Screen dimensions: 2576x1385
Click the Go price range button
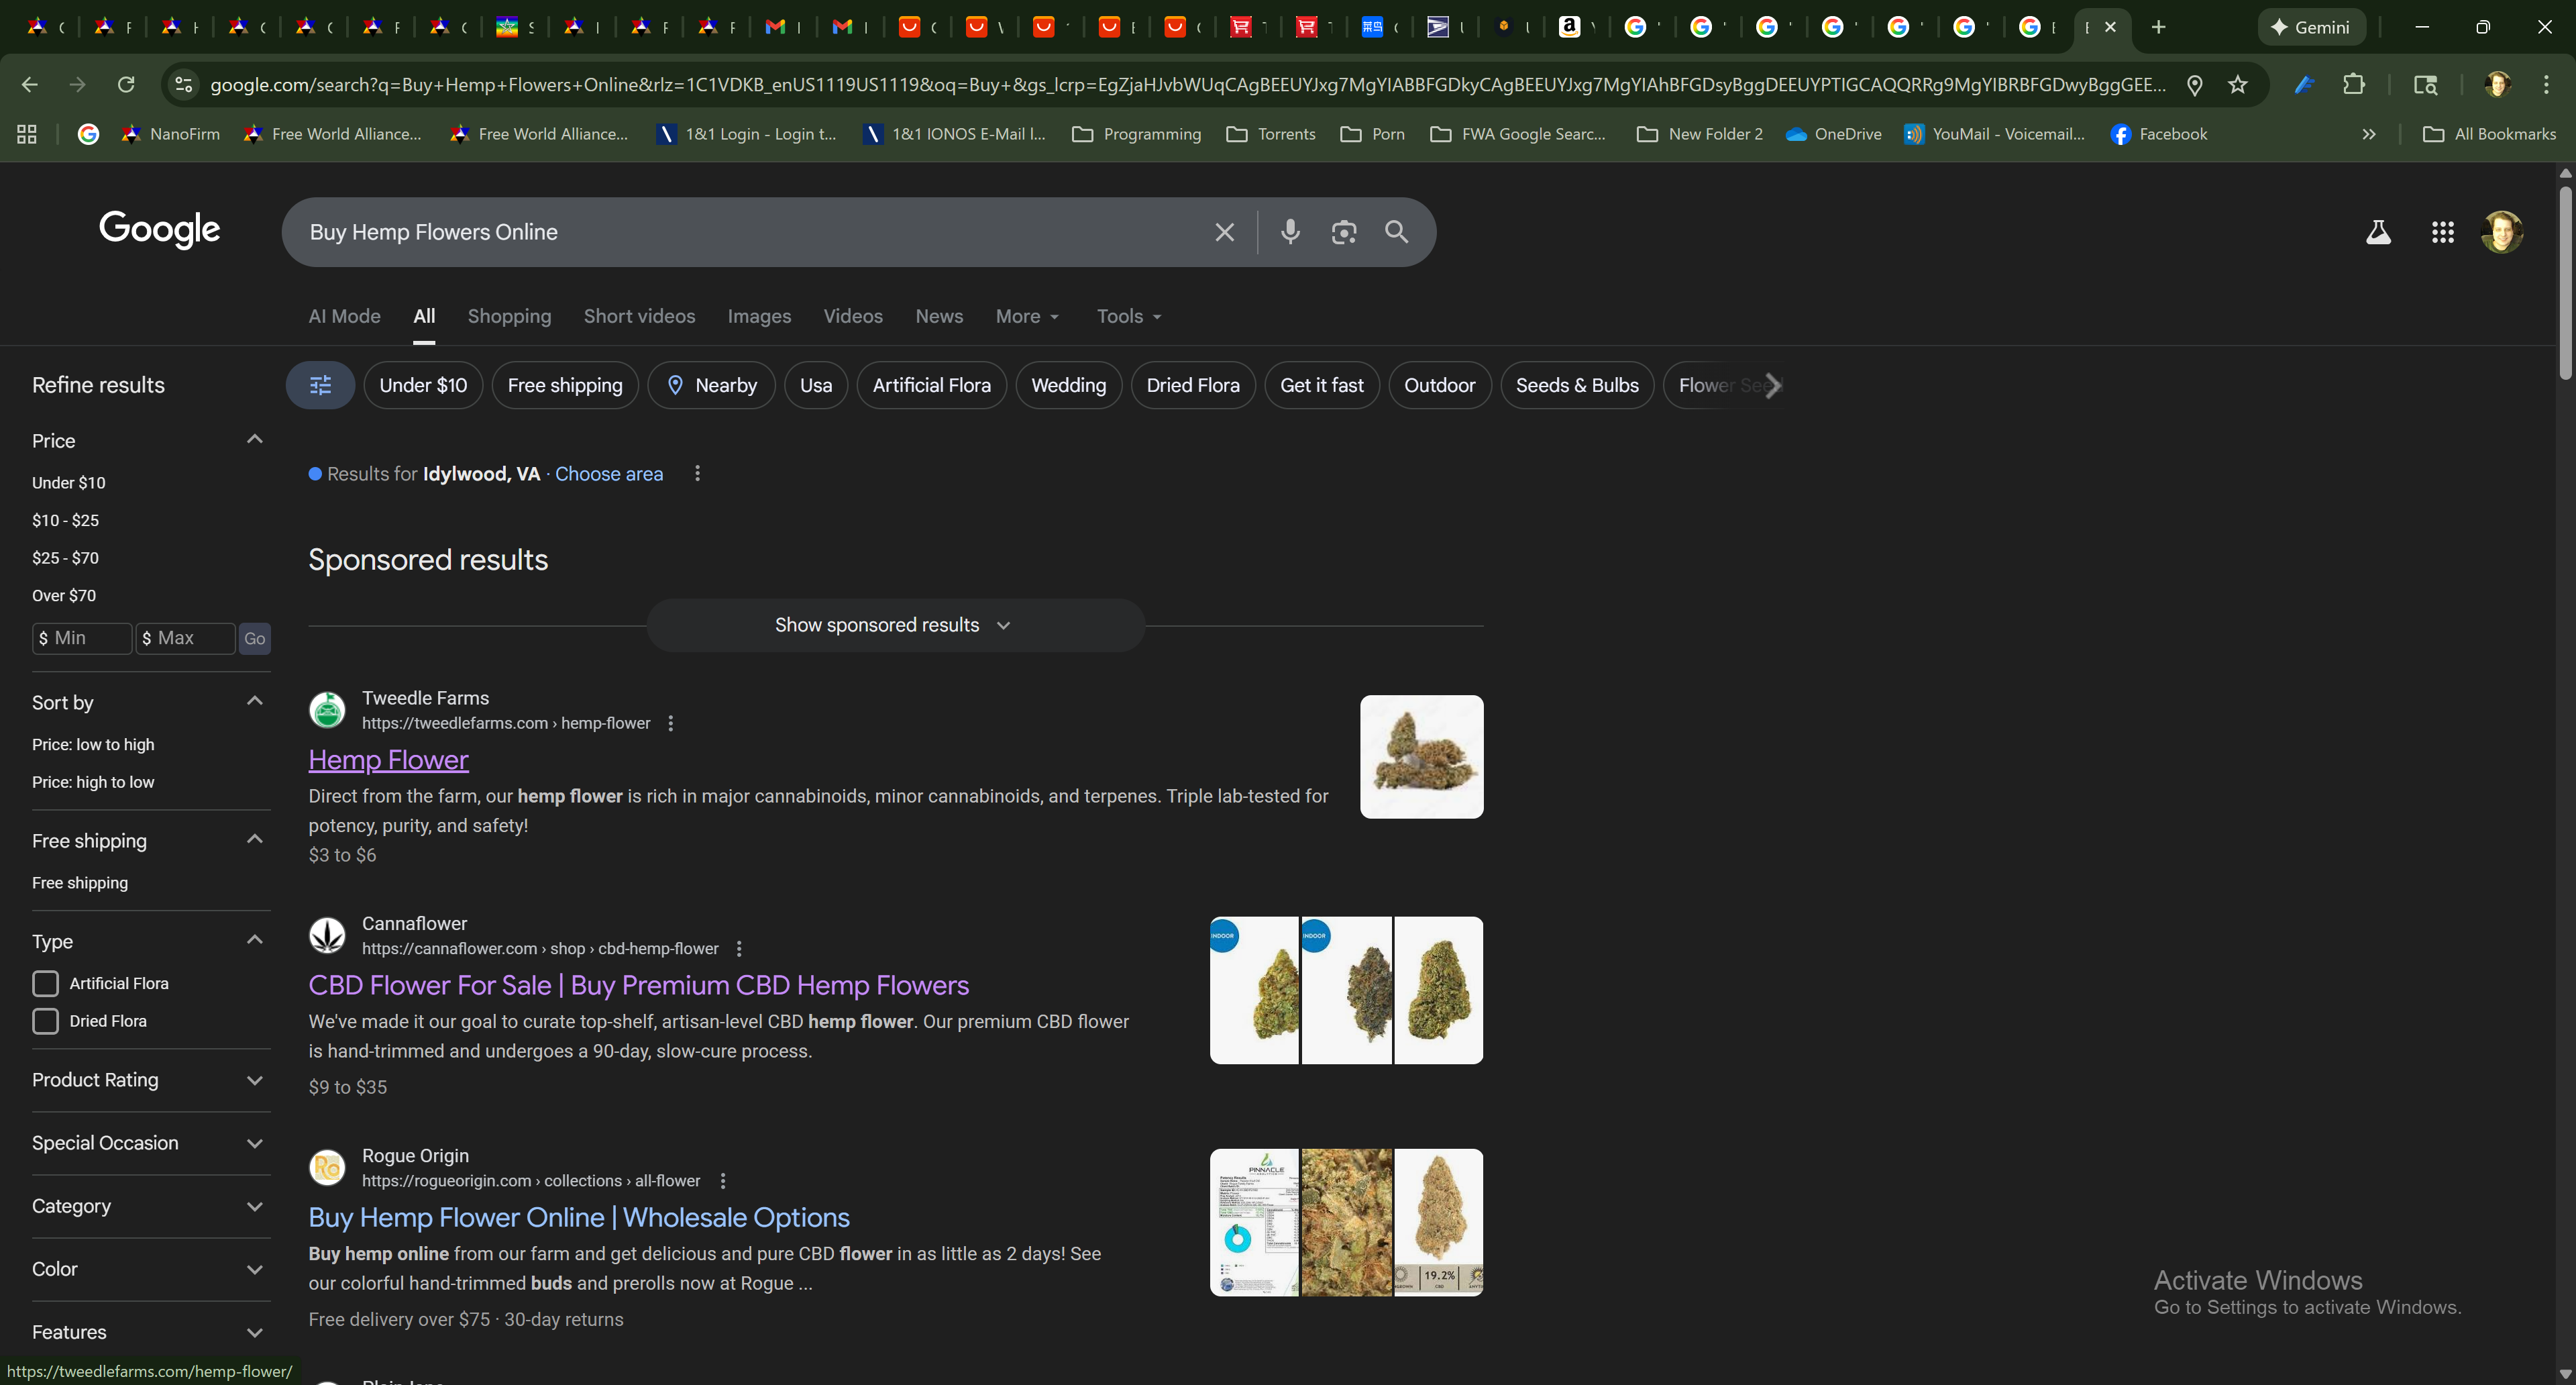pos(255,638)
